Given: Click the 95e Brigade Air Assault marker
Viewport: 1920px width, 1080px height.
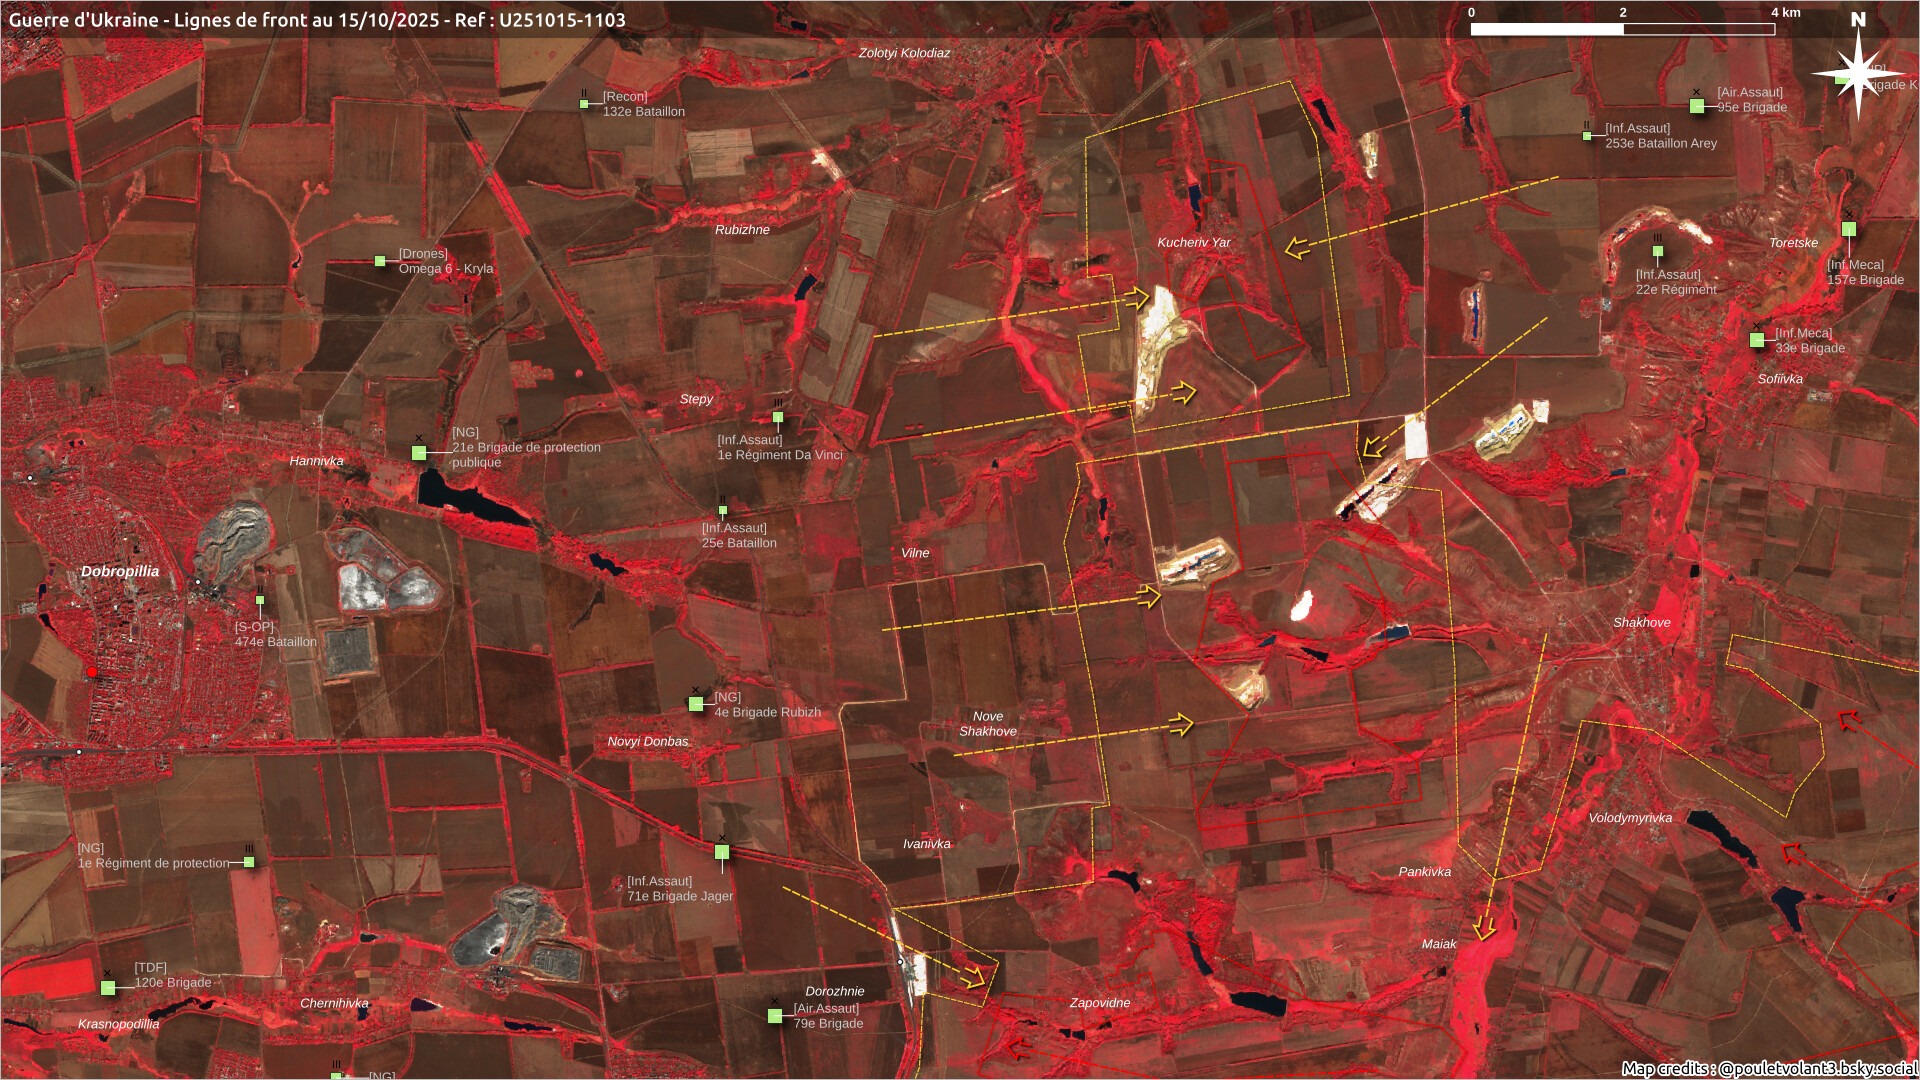Looking at the screenshot, I should click(1697, 106).
